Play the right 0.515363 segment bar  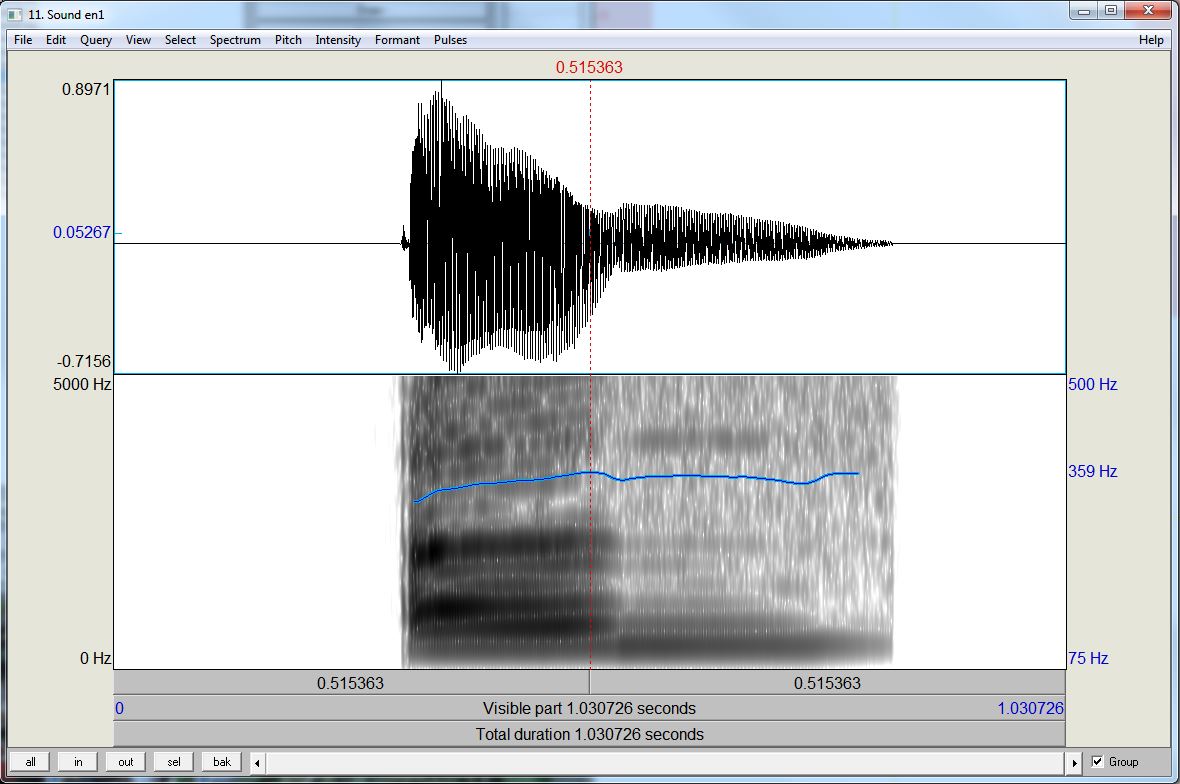[827, 683]
